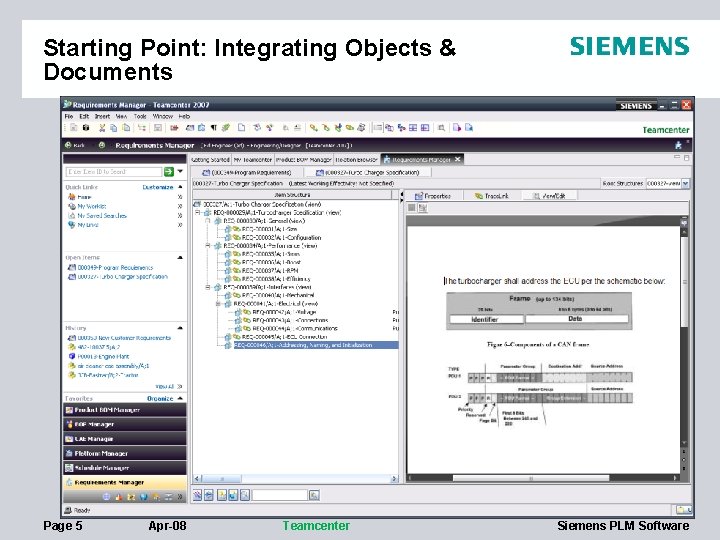Collapse the REQ-000034 Performance node
This screenshot has height=540, width=720.
click(208, 246)
